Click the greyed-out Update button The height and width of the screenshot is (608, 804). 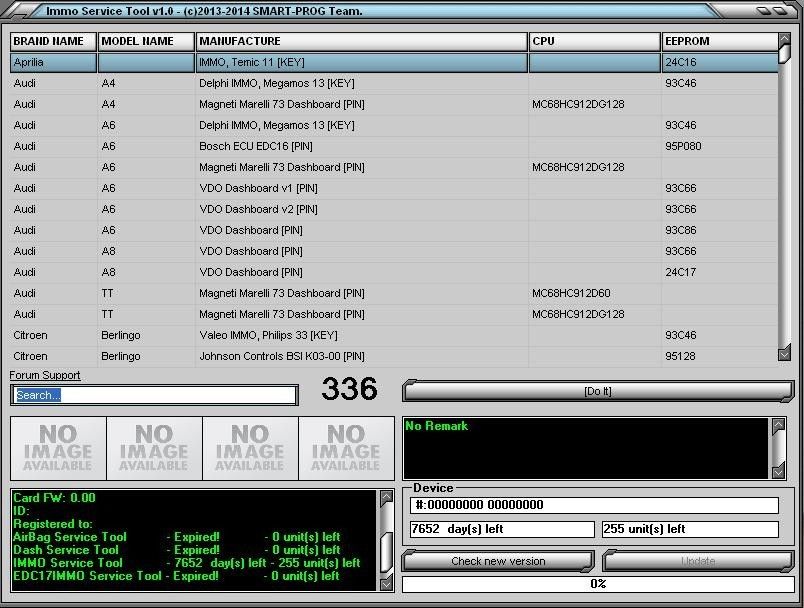[x=698, y=561]
